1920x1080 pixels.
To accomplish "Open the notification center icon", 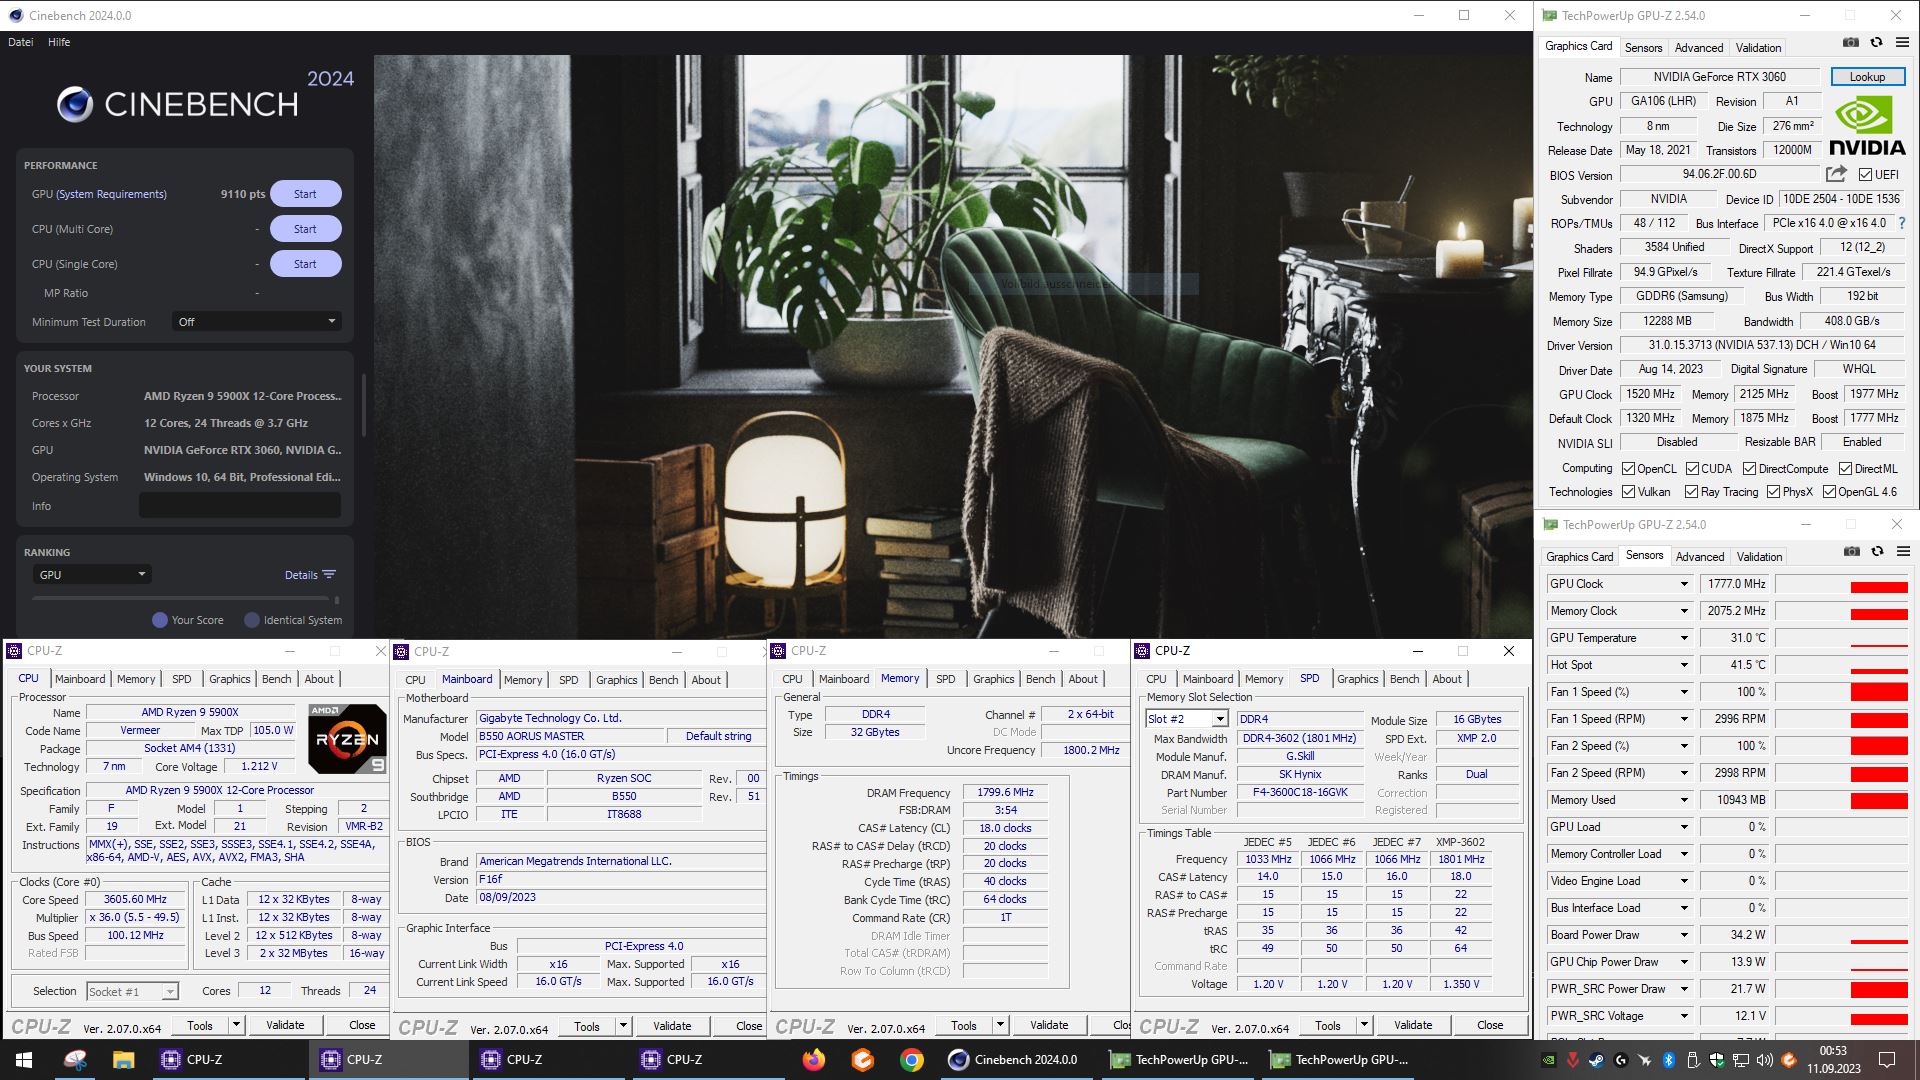I will (x=1887, y=1060).
